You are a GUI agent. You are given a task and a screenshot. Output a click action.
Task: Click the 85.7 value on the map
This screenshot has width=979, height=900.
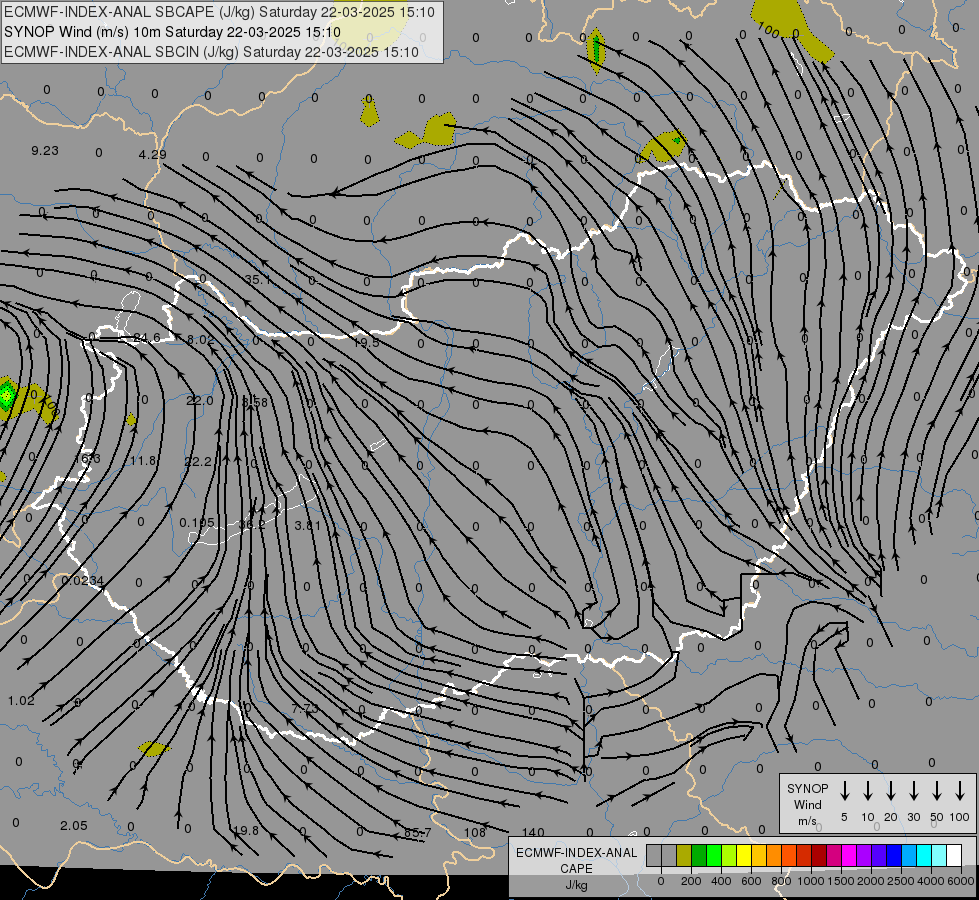418,833
